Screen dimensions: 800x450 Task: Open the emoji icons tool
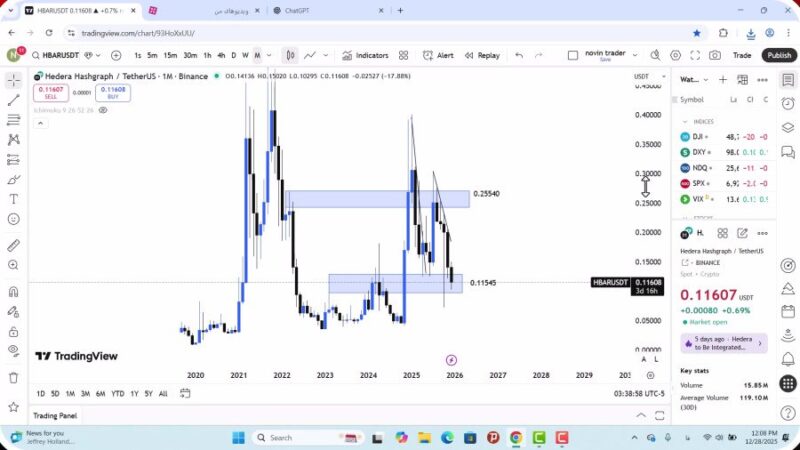click(13, 219)
